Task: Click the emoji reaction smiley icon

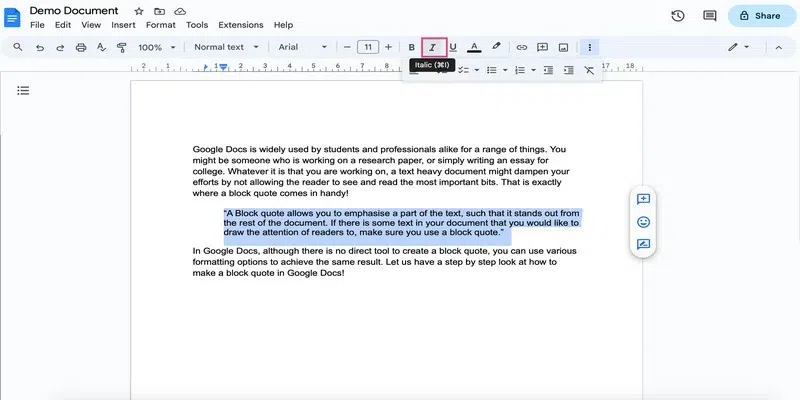Action: point(643,222)
